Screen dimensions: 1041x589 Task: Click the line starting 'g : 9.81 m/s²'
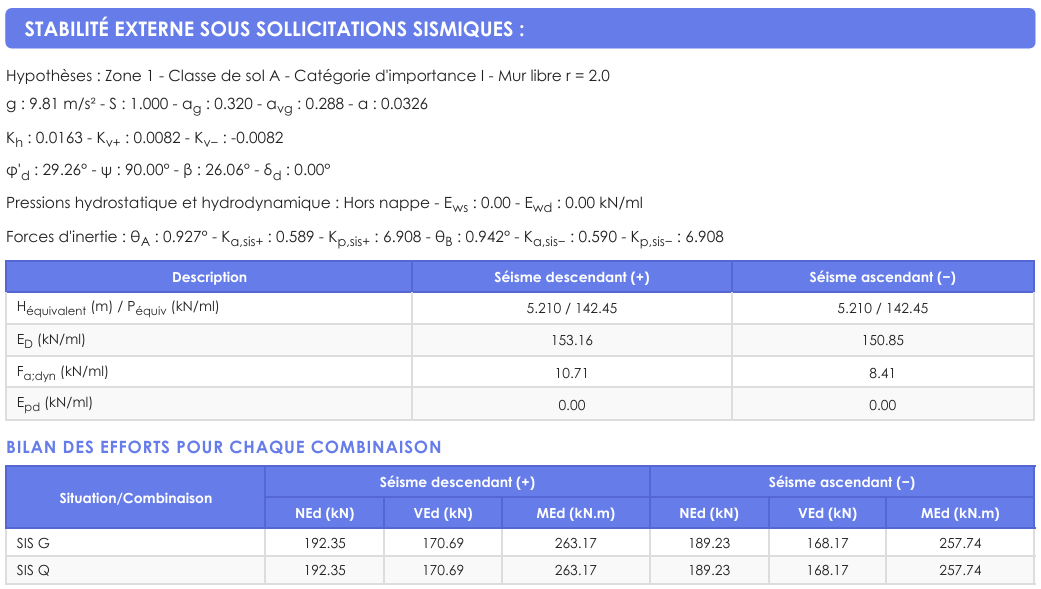[216, 105]
